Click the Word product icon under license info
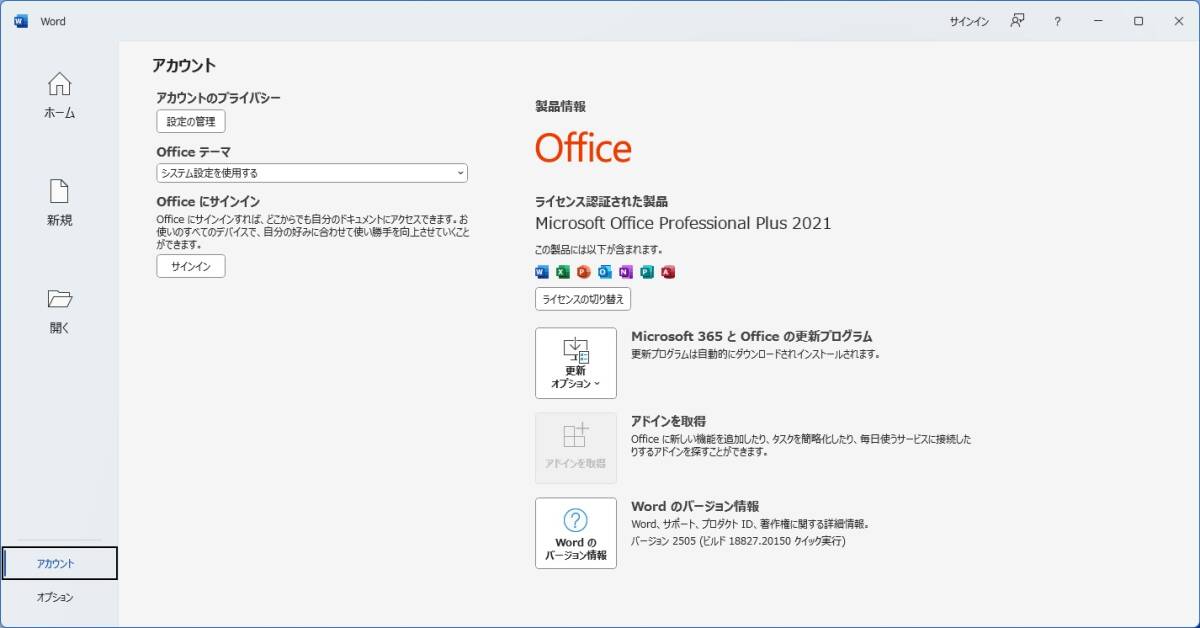 click(x=542, y=272)
